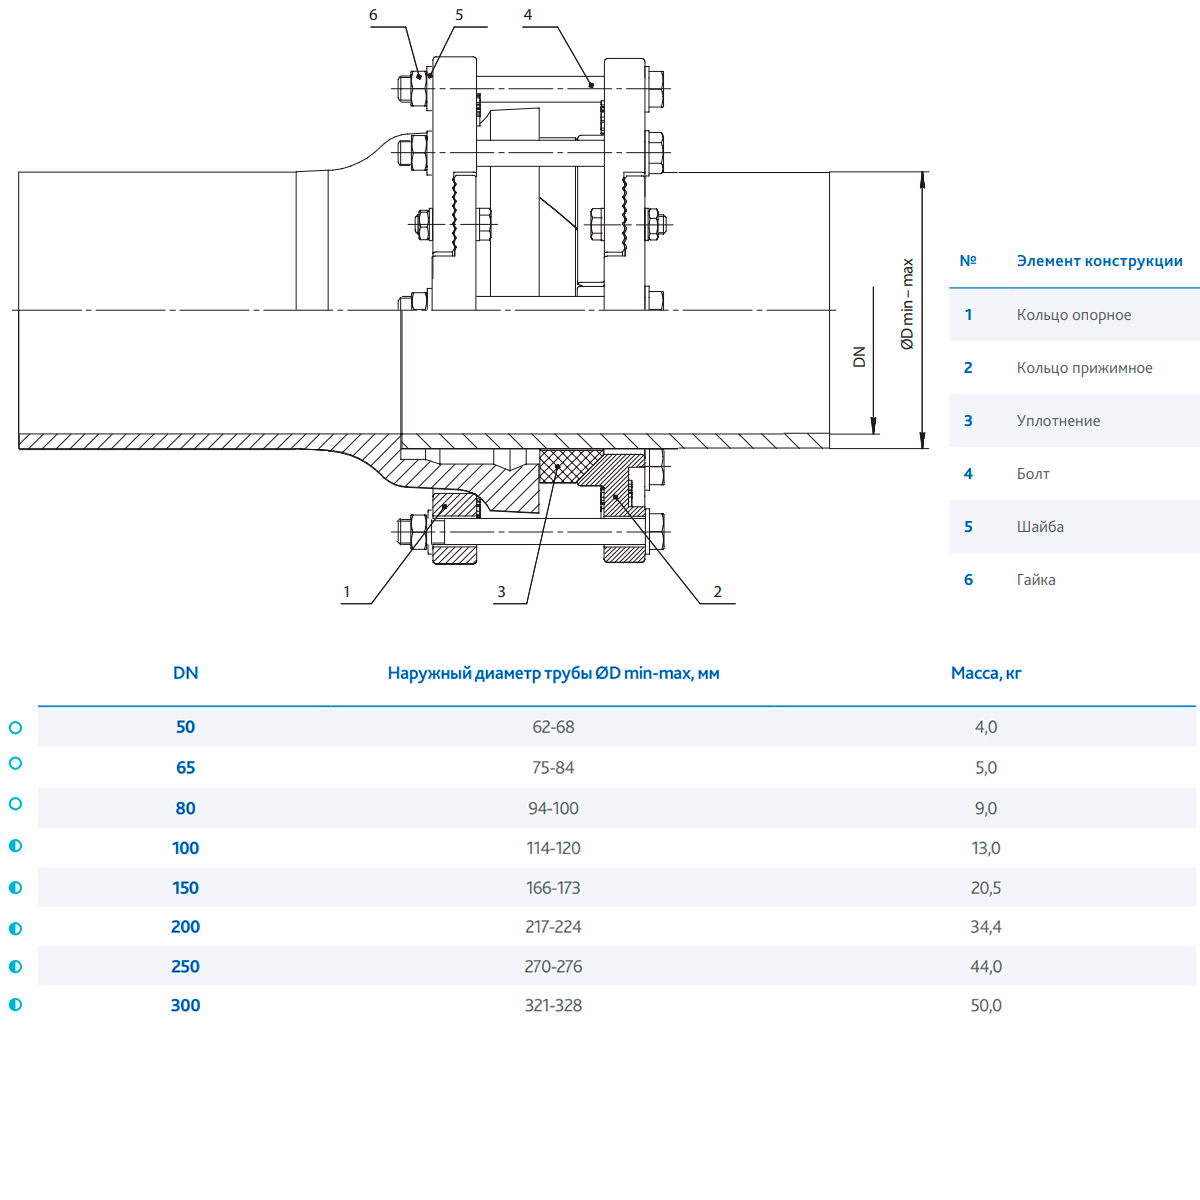Click the 'Элемент конструкции' legend header

[1099, 261]
